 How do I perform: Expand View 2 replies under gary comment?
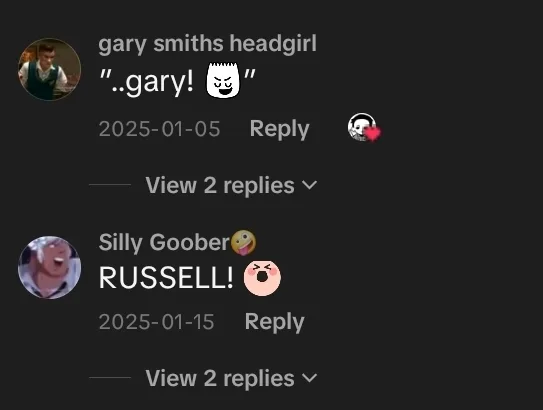[231, 185]
